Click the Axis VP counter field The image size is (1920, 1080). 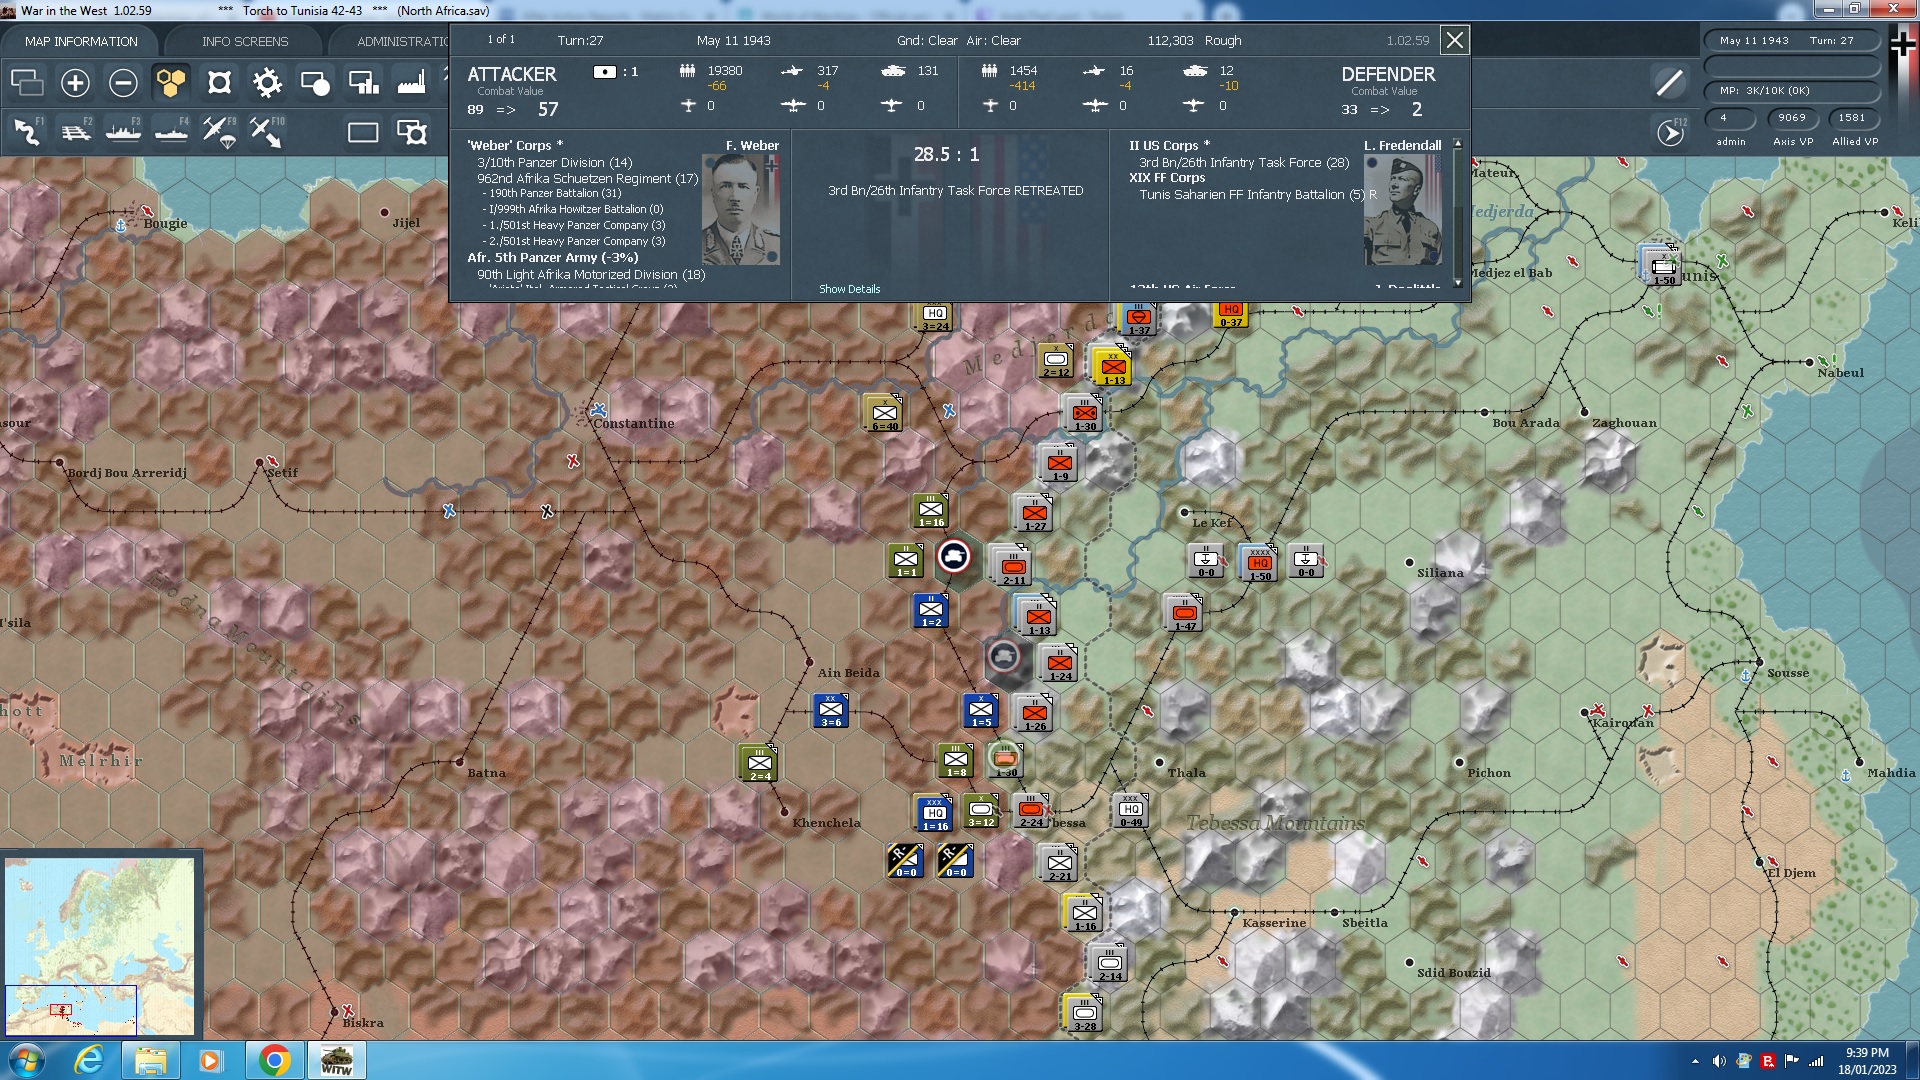click(x=1790, y=118)
